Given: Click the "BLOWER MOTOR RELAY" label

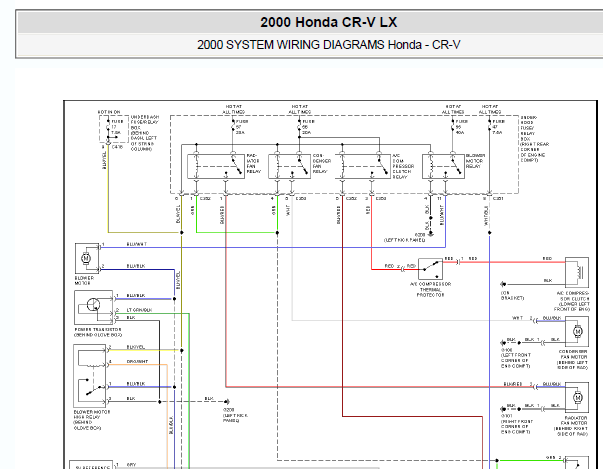Looking at the screenshot, I should tap(475, 161).
